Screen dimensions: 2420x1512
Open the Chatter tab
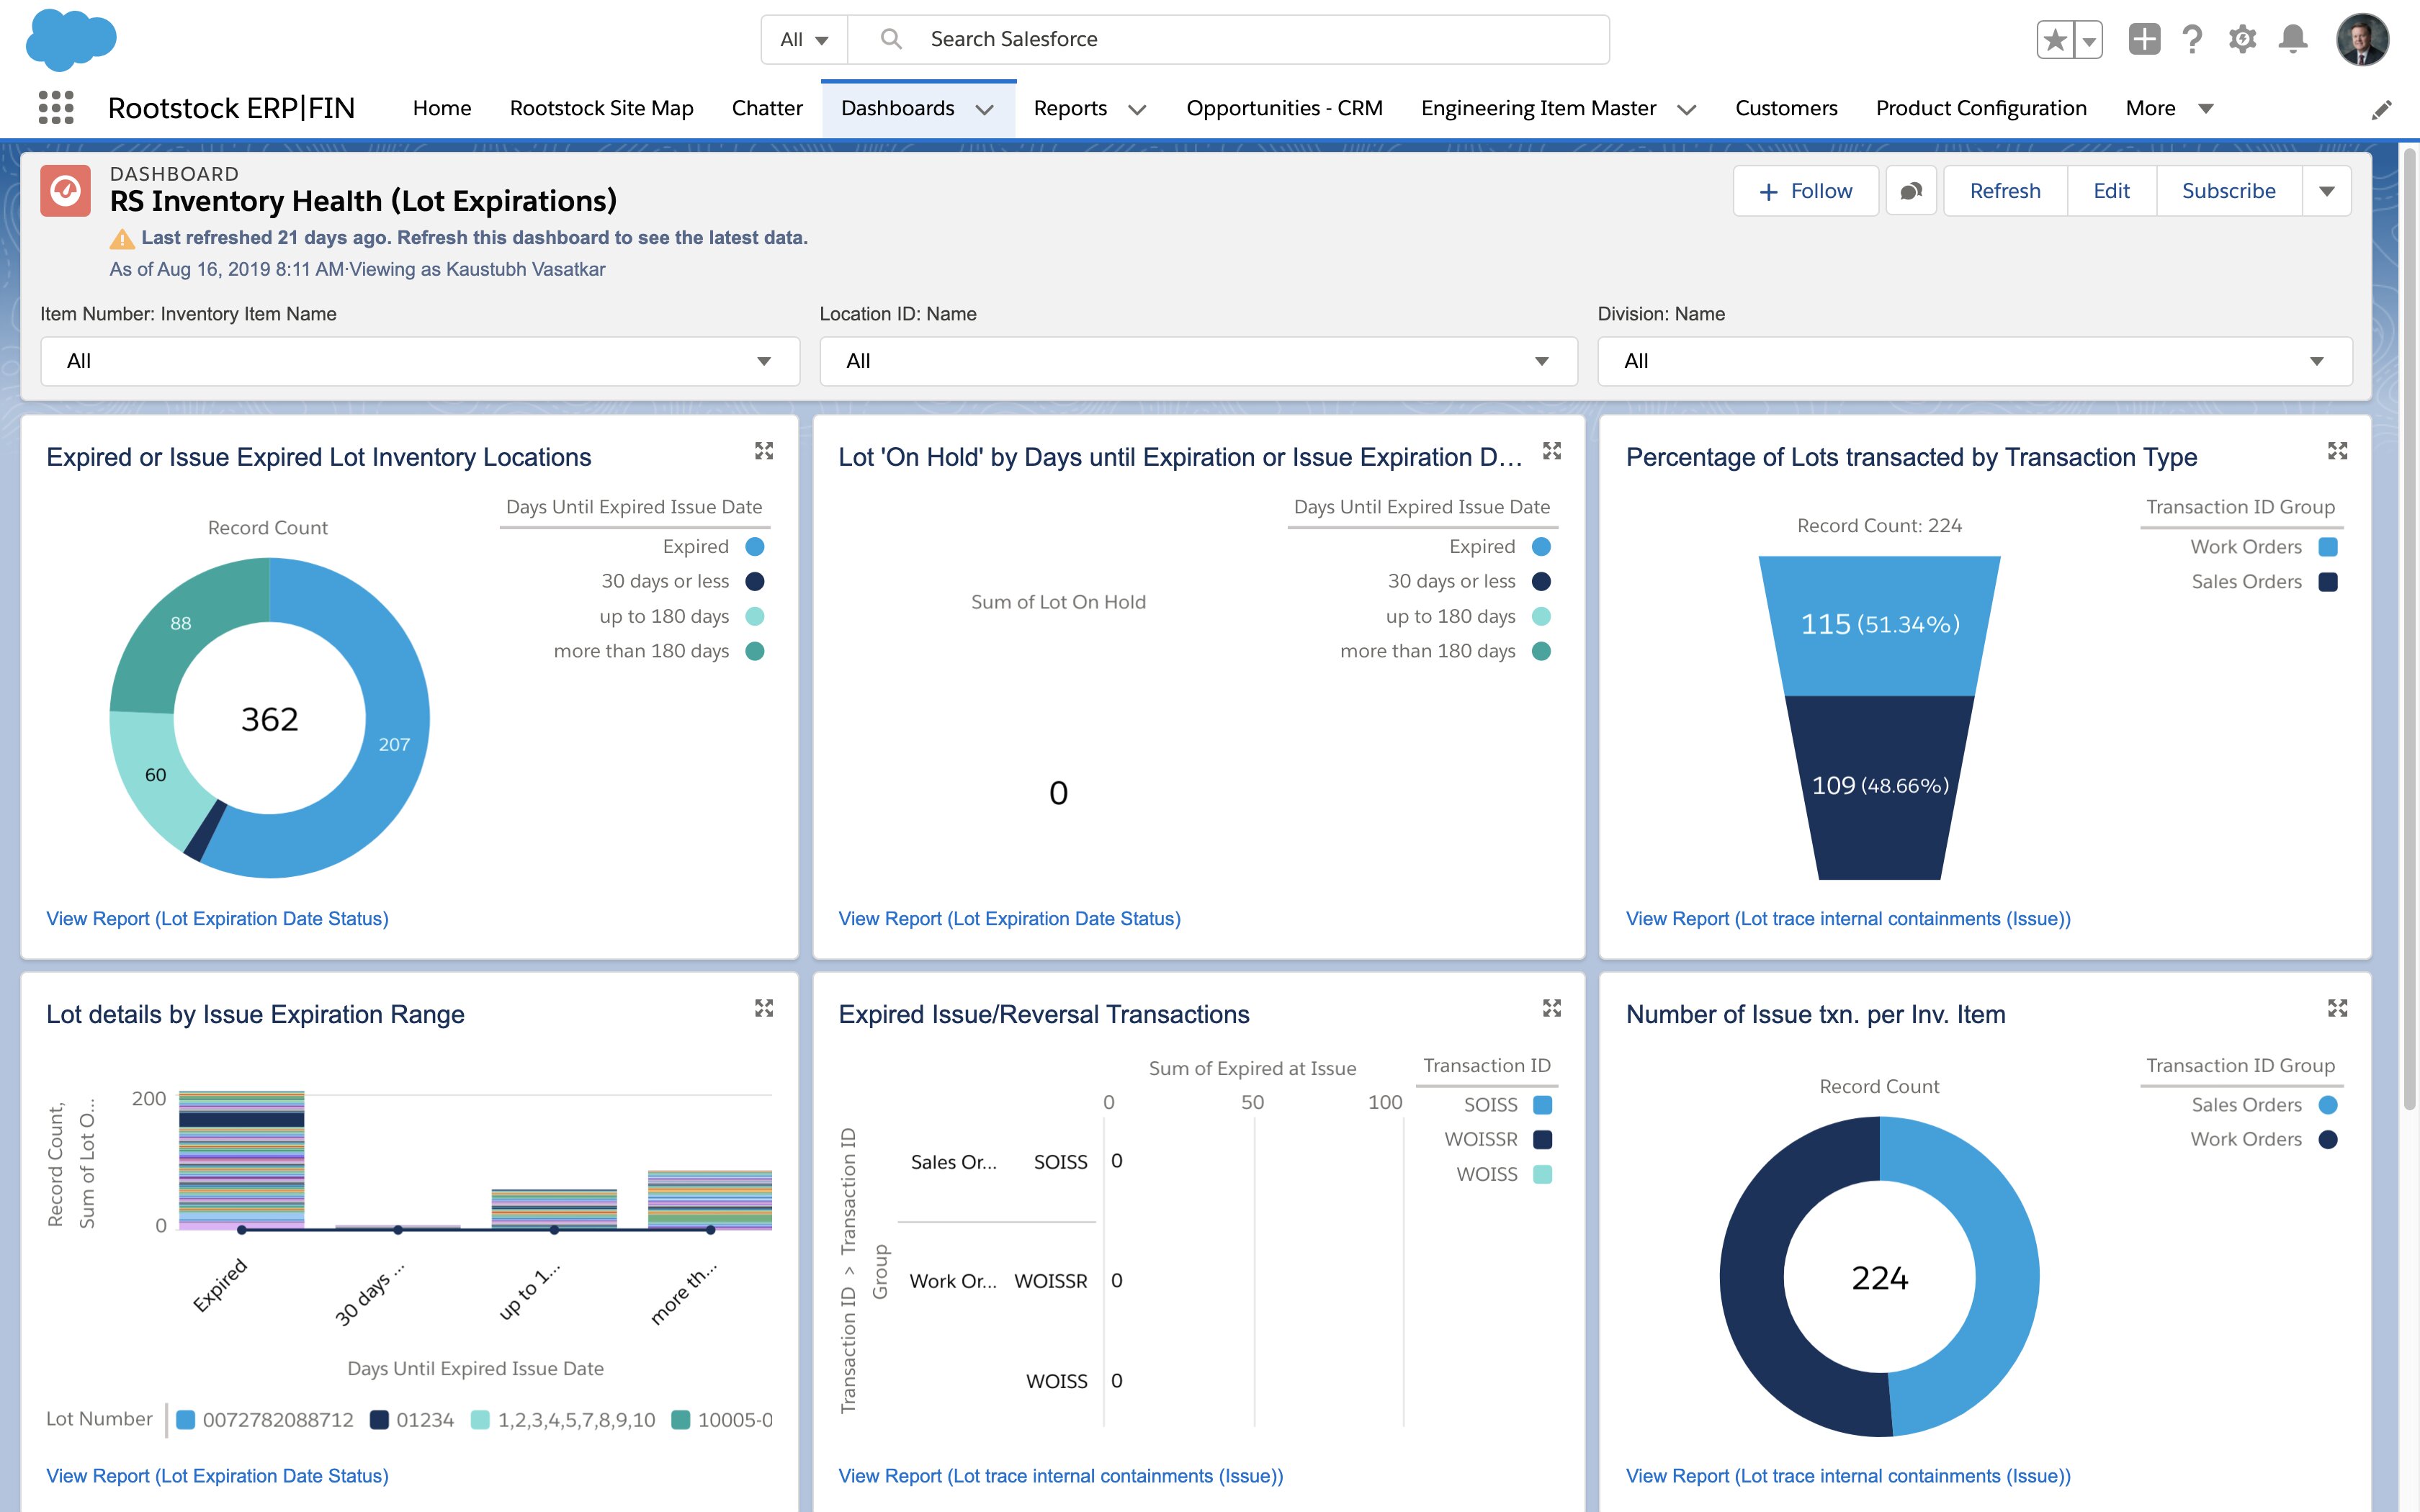767,108
